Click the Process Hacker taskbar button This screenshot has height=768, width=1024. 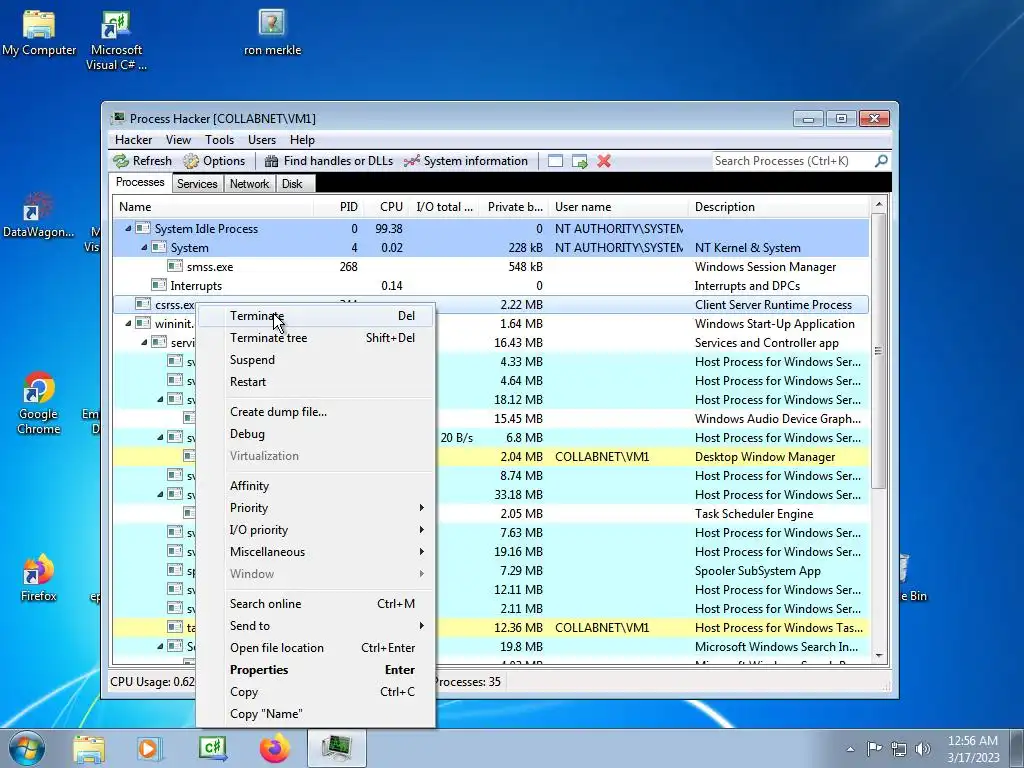336,748
